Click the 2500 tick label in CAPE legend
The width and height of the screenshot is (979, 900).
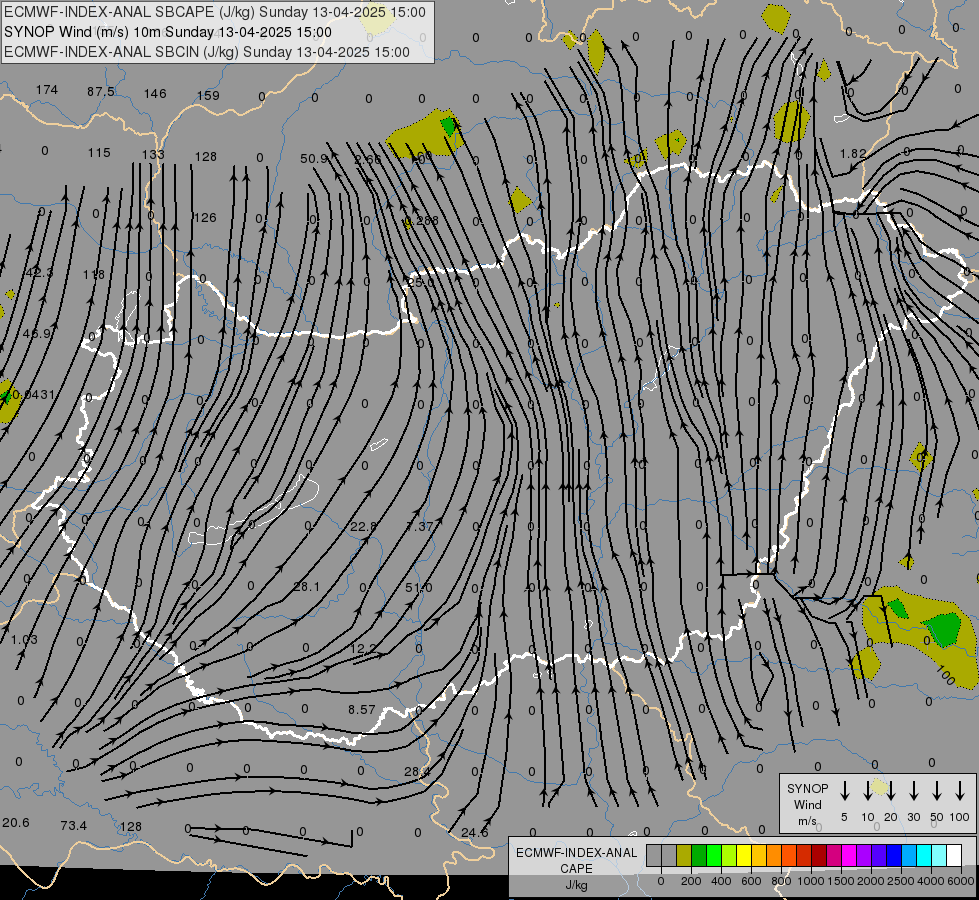[900, 881]
